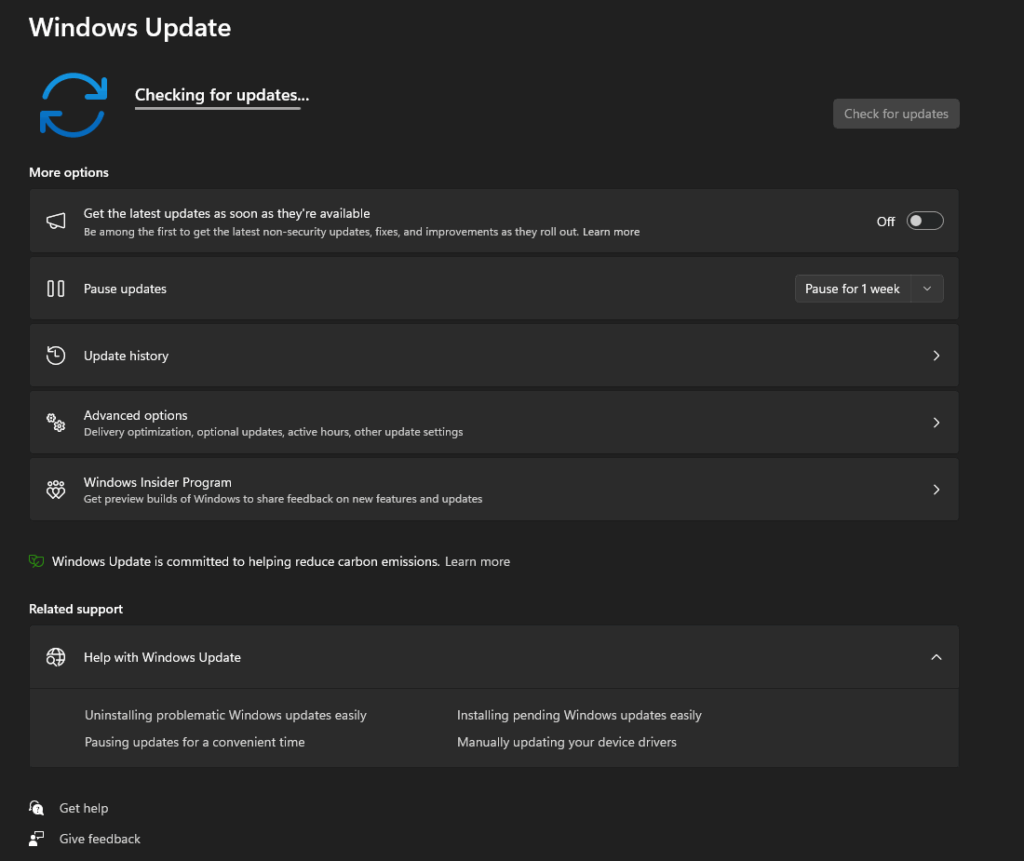Click the Update history label
This screenshot has width=1024, height=861.
pyautogui.click(x=126, y=356)
